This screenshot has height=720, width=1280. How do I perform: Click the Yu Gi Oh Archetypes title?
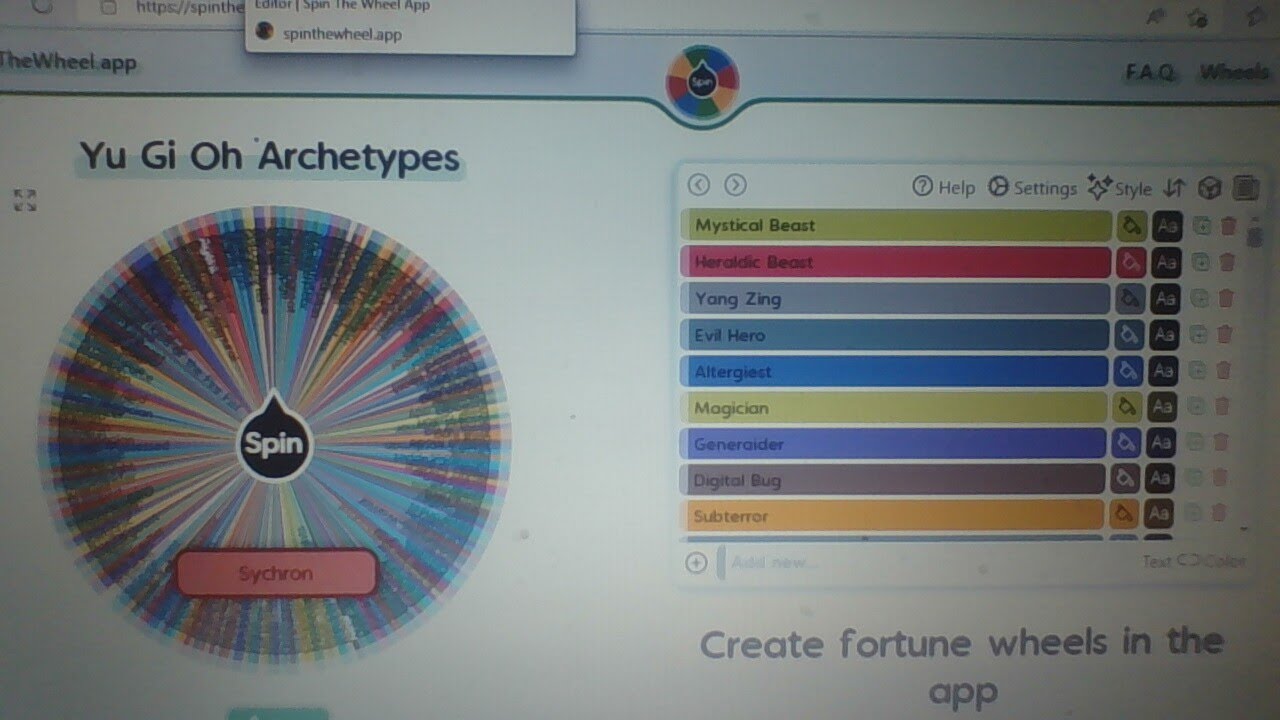270,157
